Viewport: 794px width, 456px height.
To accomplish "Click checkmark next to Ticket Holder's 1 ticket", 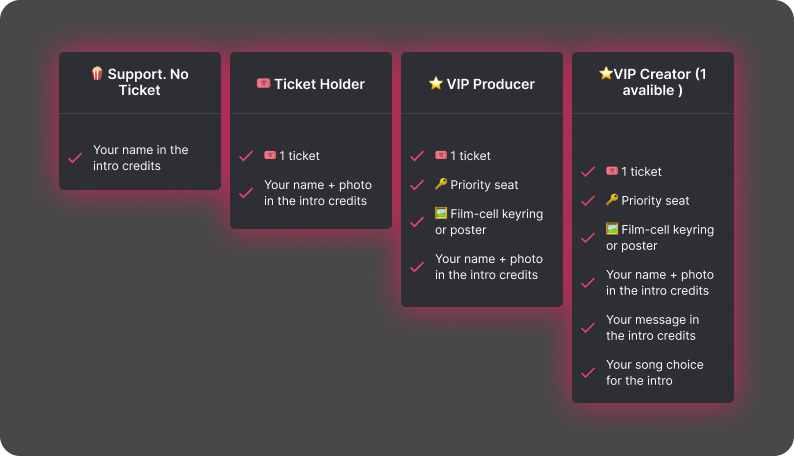I will coord(246,156).
